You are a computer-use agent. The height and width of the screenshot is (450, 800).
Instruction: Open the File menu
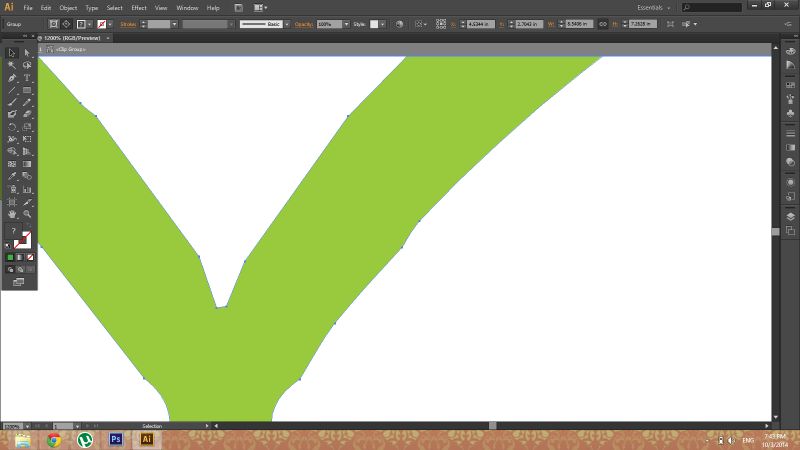tap(28, 8)
